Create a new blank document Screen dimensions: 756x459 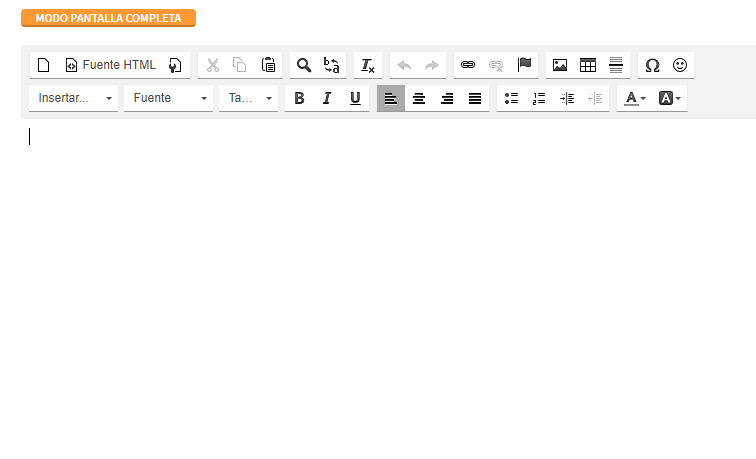tap(43, 65)
